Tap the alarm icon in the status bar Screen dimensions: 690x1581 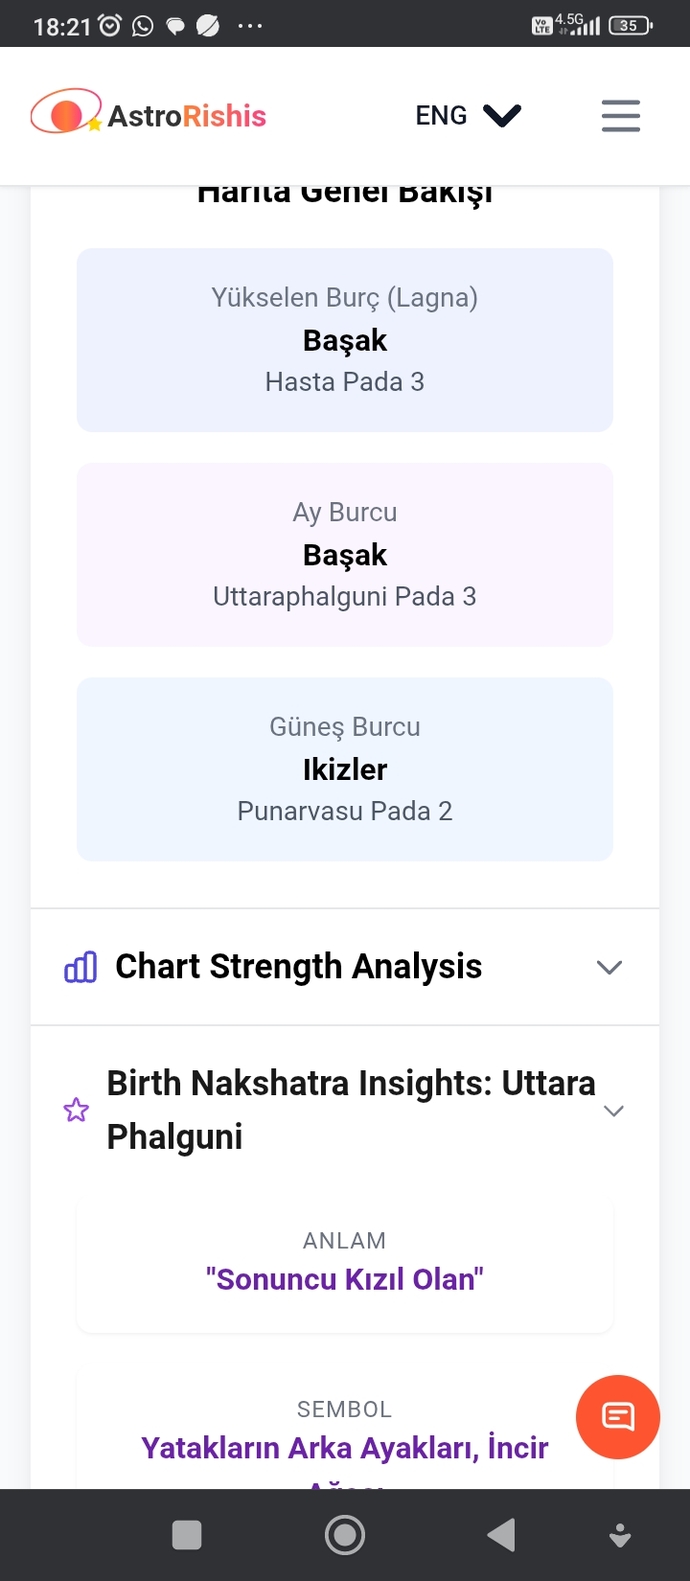coord(110,26)
